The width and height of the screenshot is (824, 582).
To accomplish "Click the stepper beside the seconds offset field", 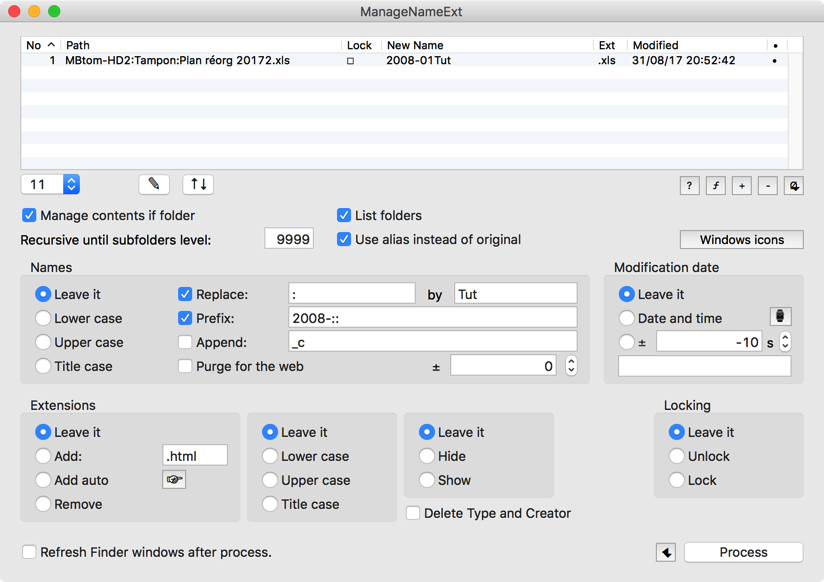I will (785, 342).
